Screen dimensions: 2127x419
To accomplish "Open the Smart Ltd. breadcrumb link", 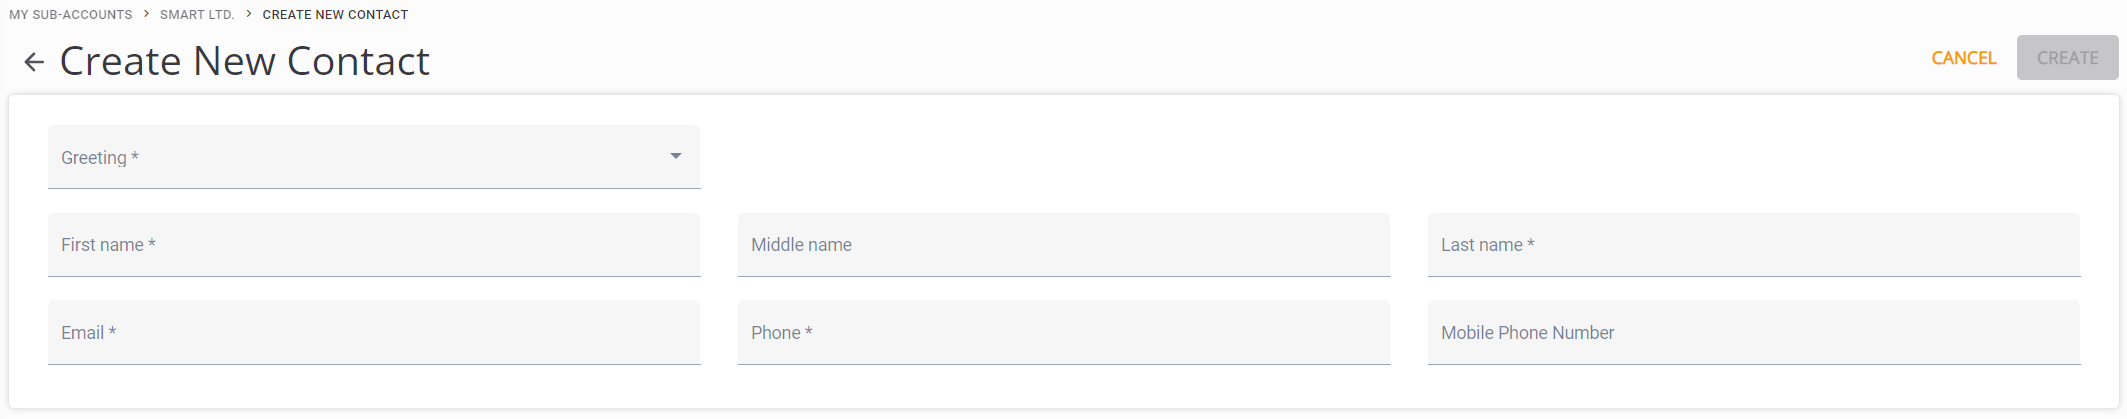I will [x=197, y=15].
